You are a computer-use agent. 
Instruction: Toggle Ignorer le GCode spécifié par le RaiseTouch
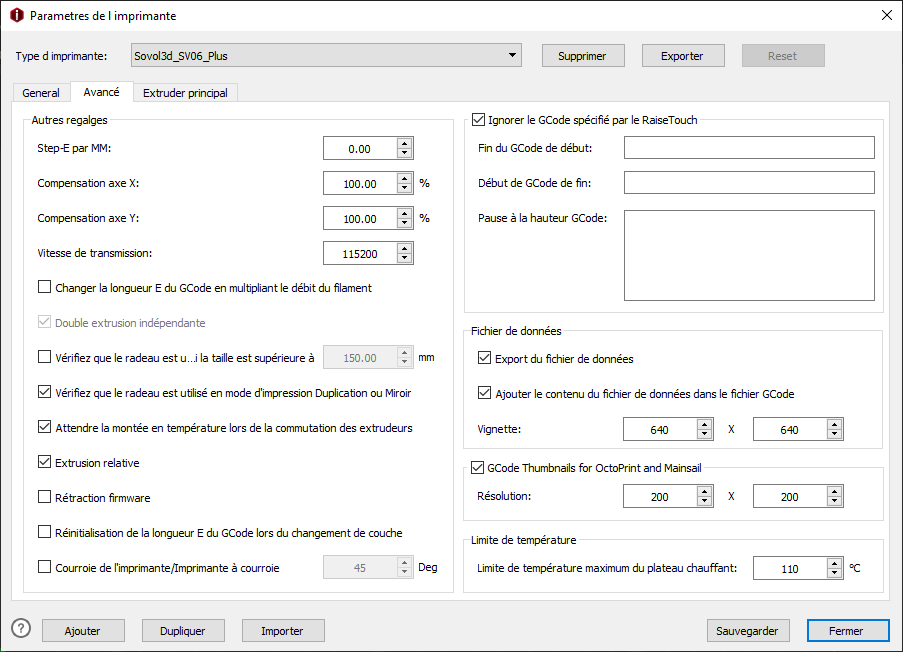pyautogui.click(x=478, y=119)
